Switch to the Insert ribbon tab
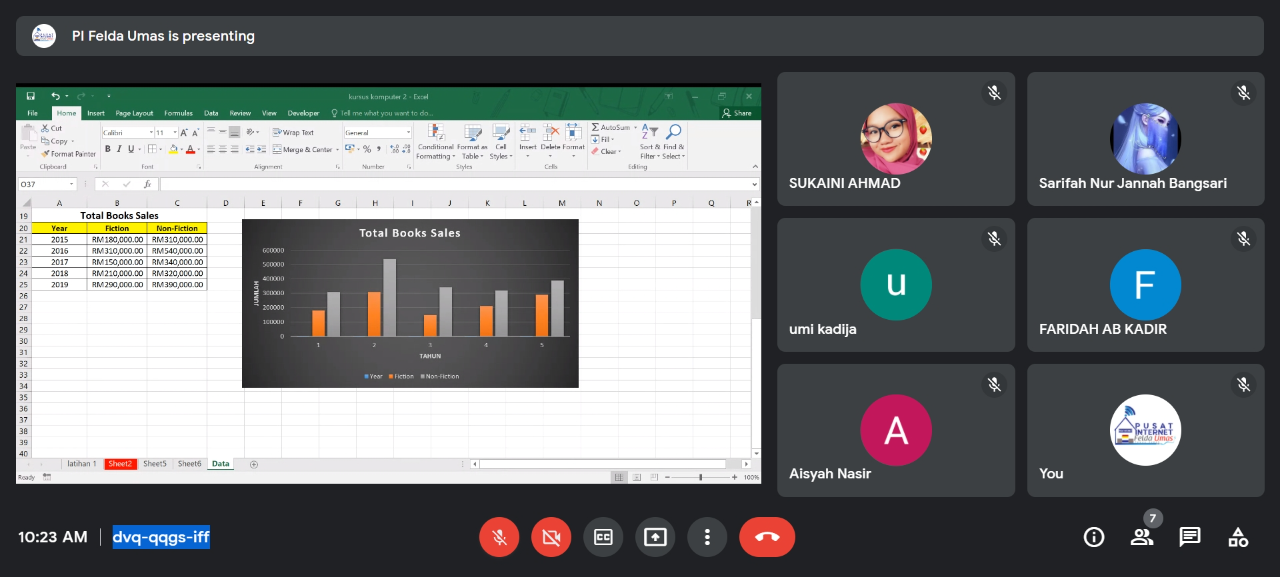 [96, 113]
